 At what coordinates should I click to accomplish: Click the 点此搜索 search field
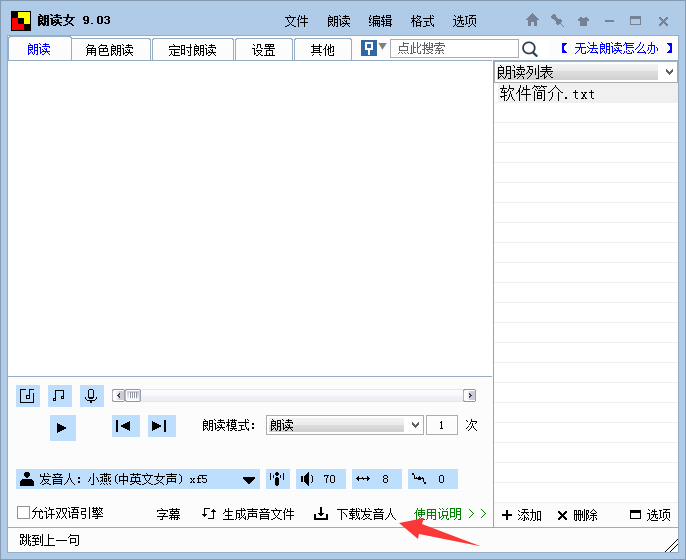(454, 48)
